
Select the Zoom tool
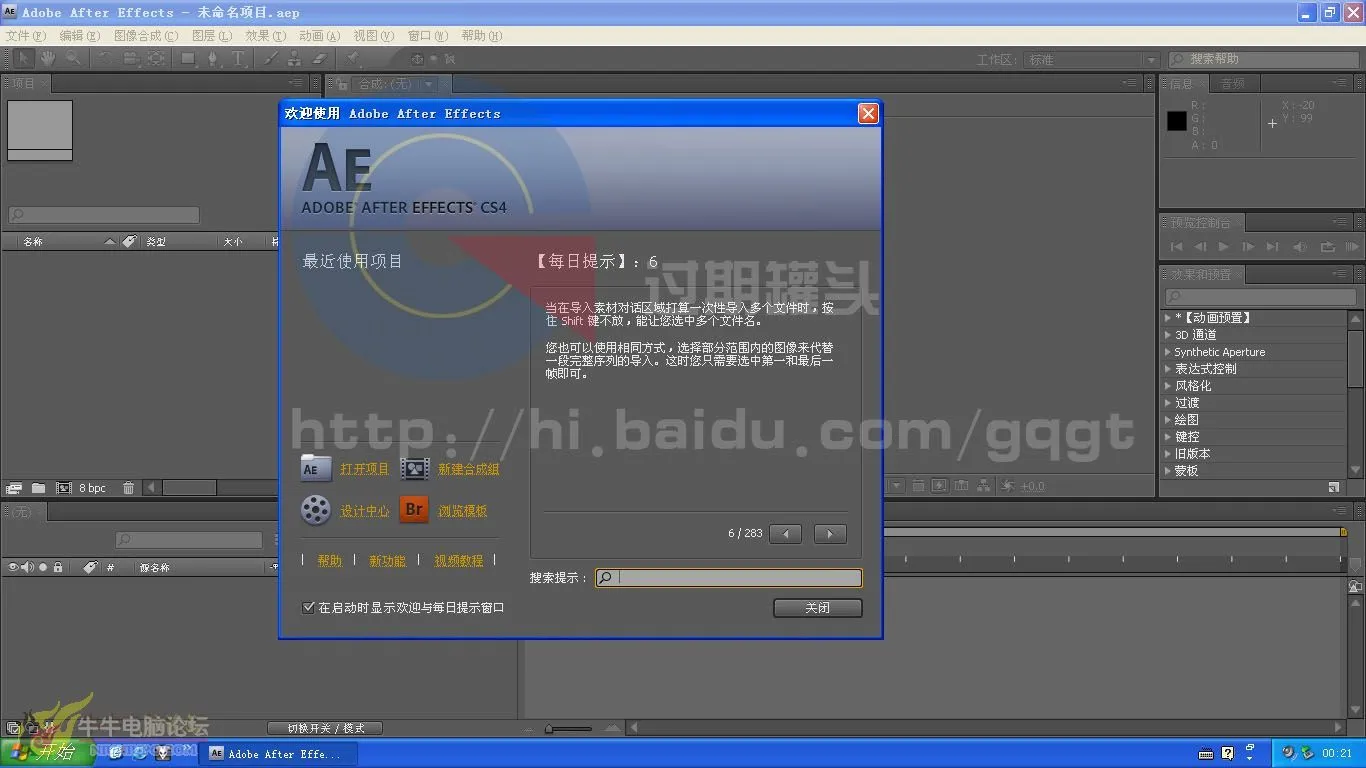[x=73, y=59]
